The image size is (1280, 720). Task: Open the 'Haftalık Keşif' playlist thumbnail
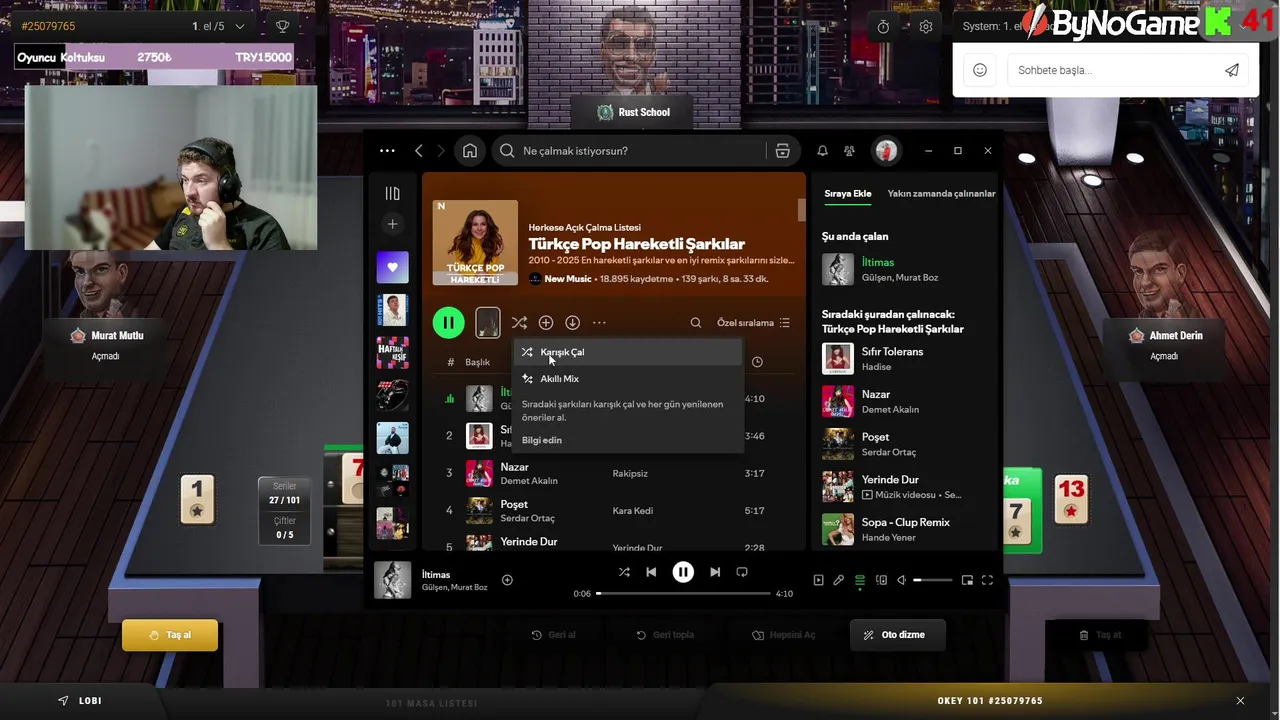tap(392, 353)
